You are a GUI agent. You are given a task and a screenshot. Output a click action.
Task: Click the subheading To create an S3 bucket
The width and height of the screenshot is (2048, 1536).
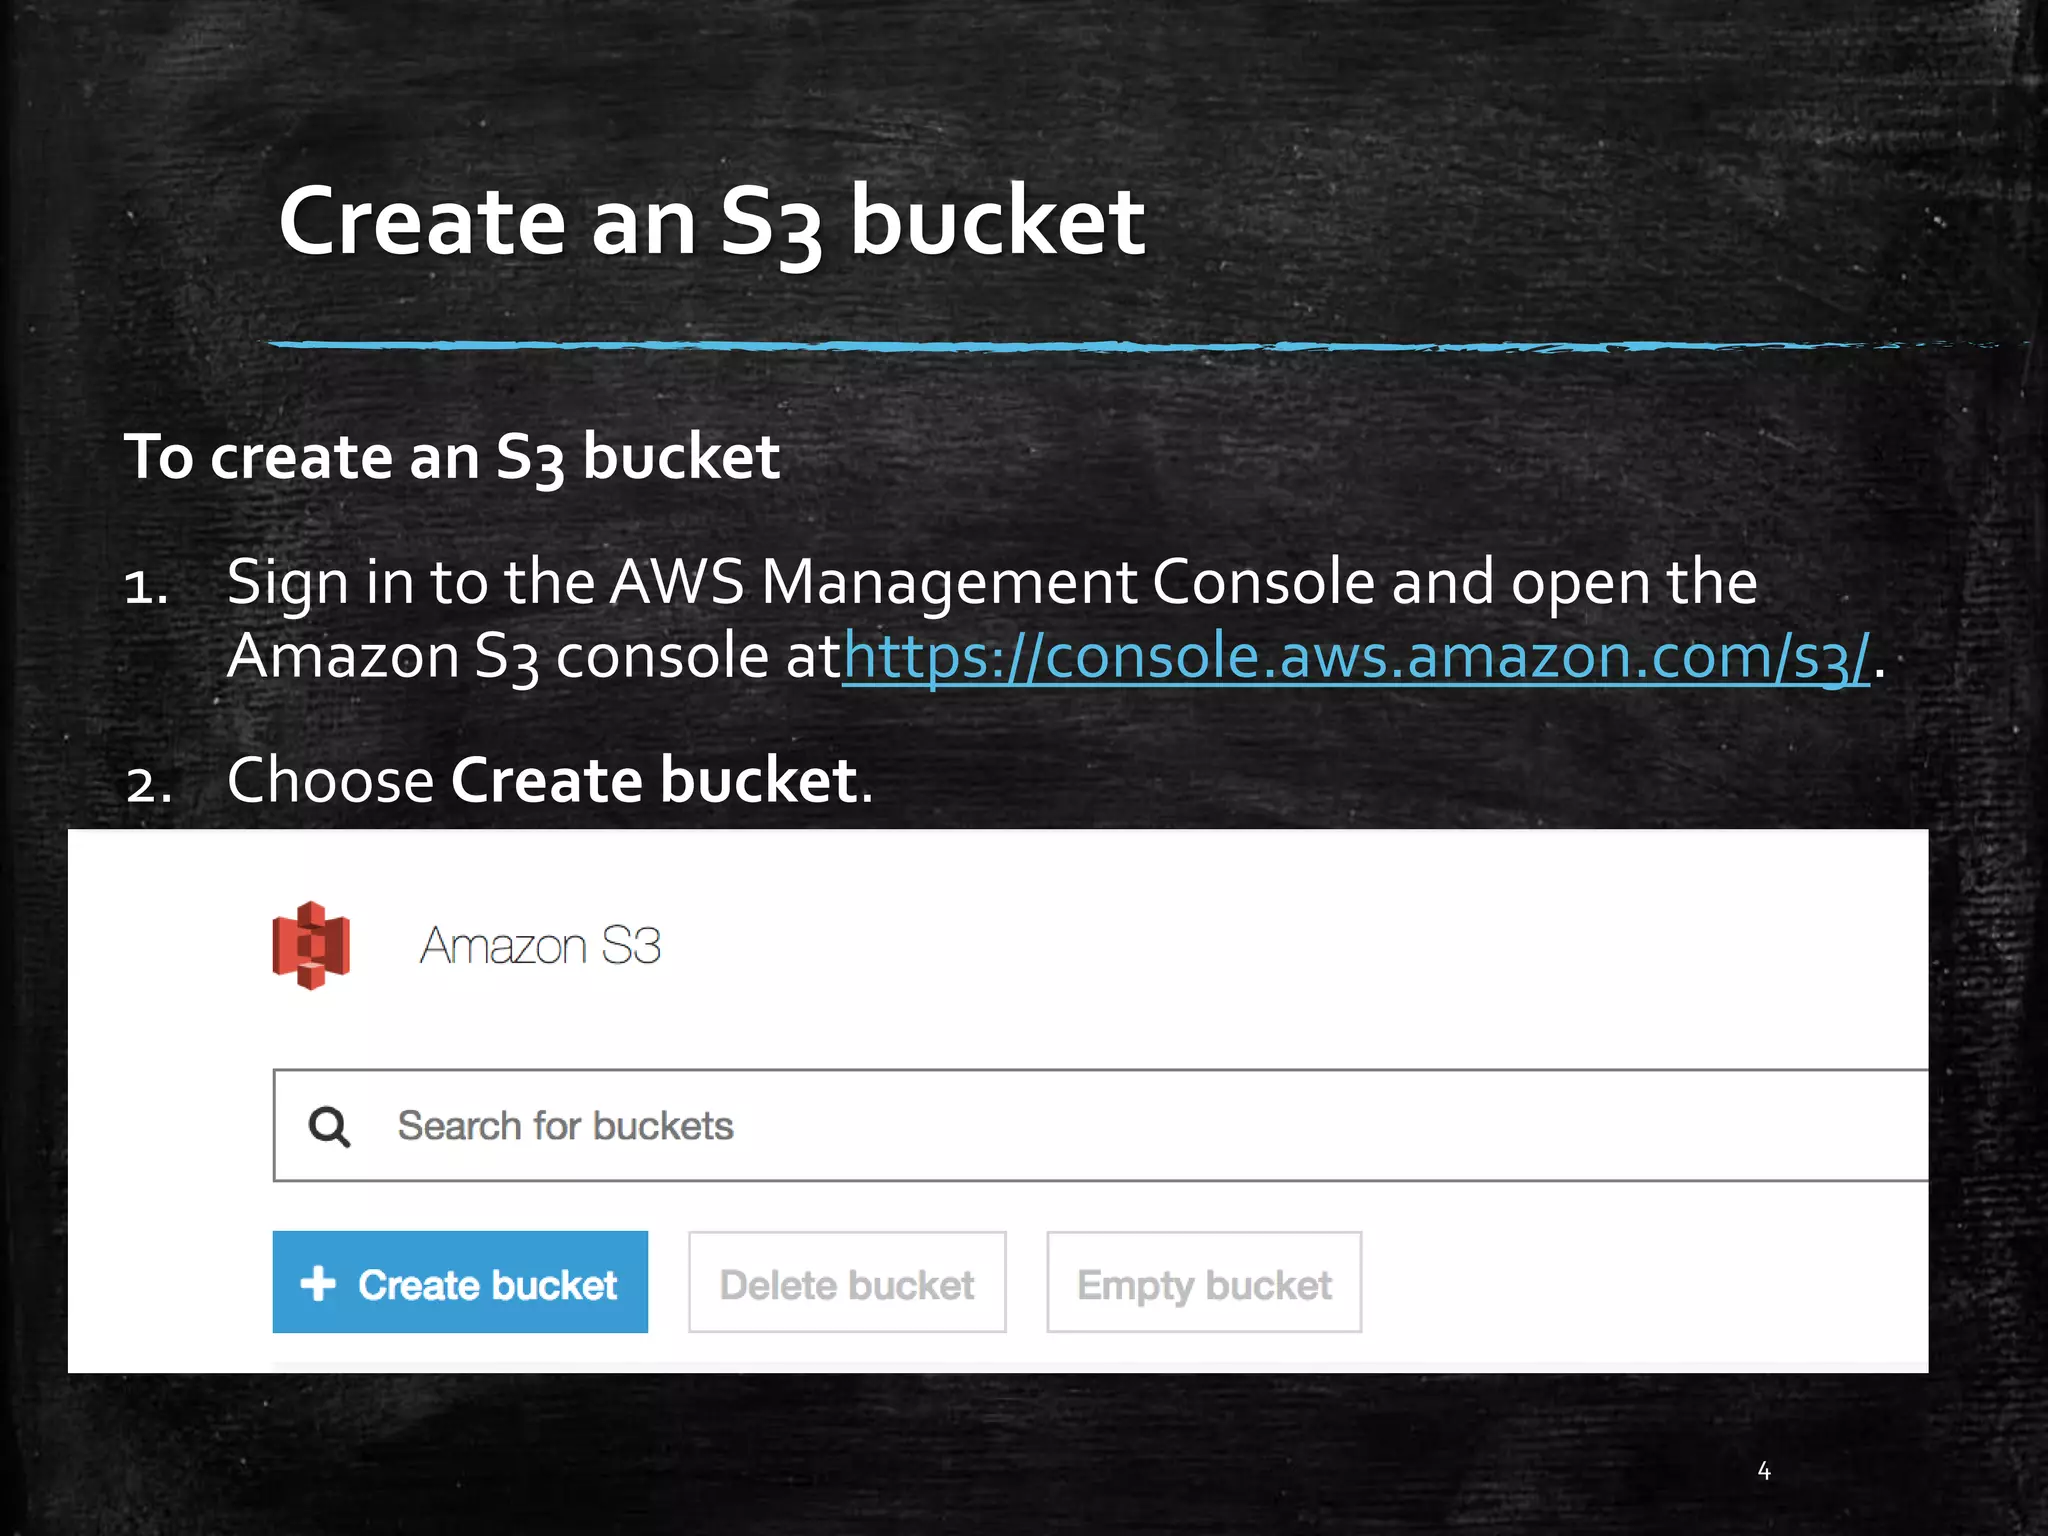pyautogui.click(x=451, y=457)
